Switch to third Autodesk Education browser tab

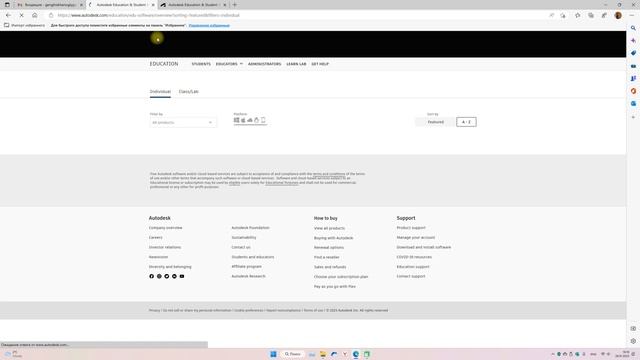point(193,5)
